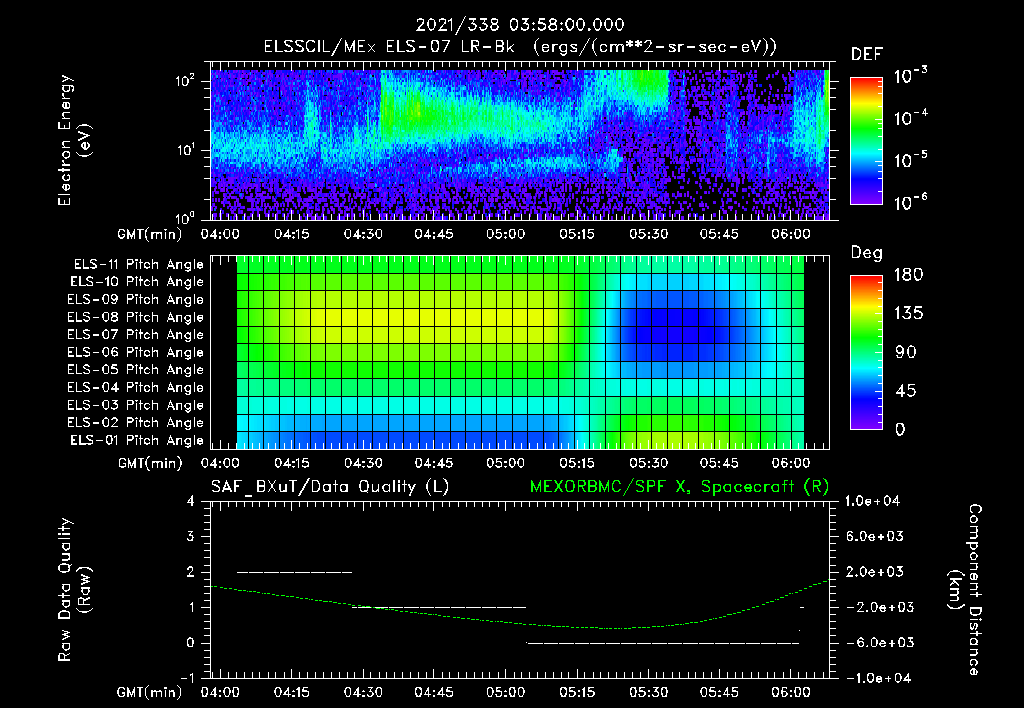The height and width of the screenshot is (708, 1024).
Task: Select the 'ELS-03 Pitch Angle' row label
Action: coord(136,406)
